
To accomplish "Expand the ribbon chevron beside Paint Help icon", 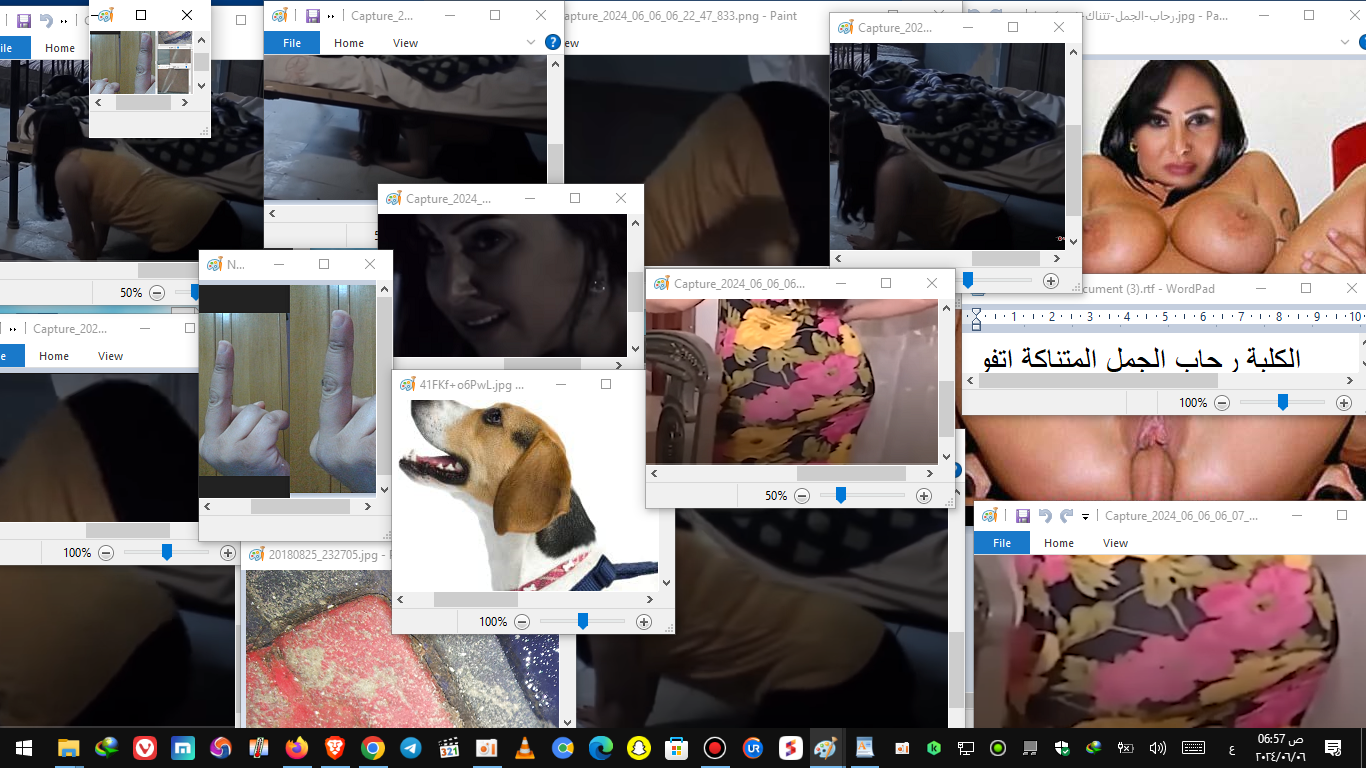I will pyautogui.click(x=531, y=42).
